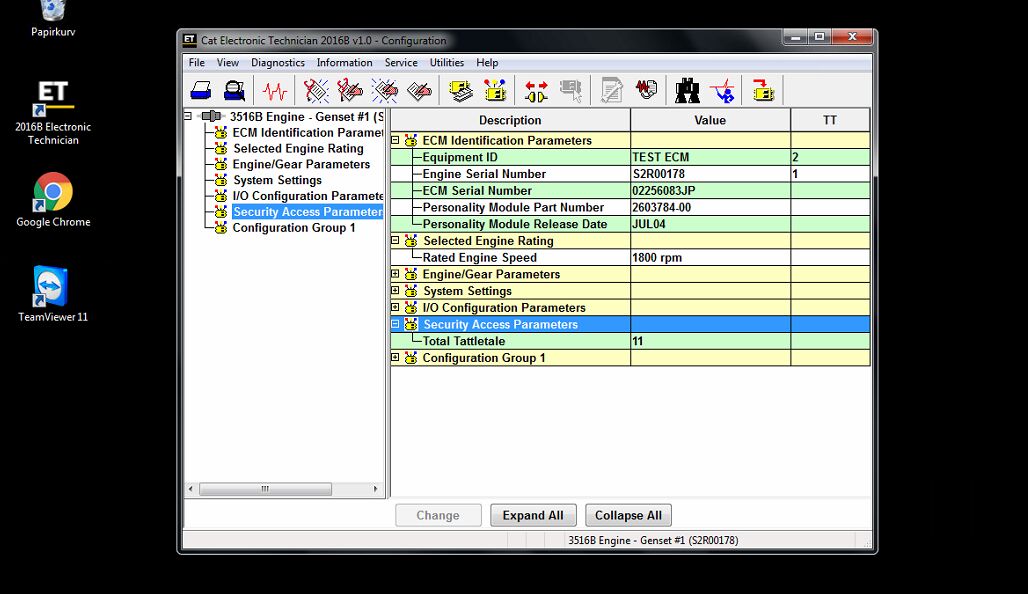Click the greyed ECM pointer toolbar icon
1028x594 pixels.
[570, 90]
